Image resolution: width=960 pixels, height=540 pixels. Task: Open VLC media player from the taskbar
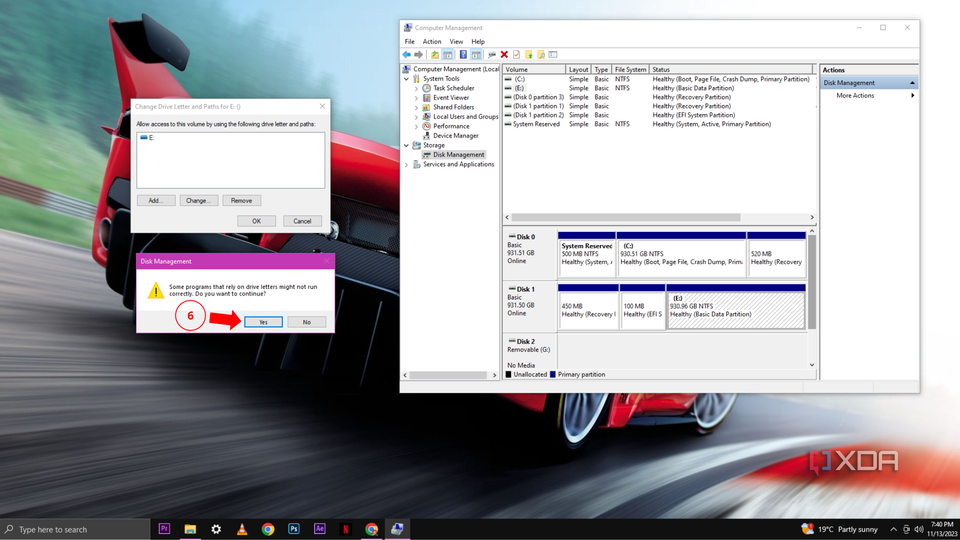click(242, 529)
